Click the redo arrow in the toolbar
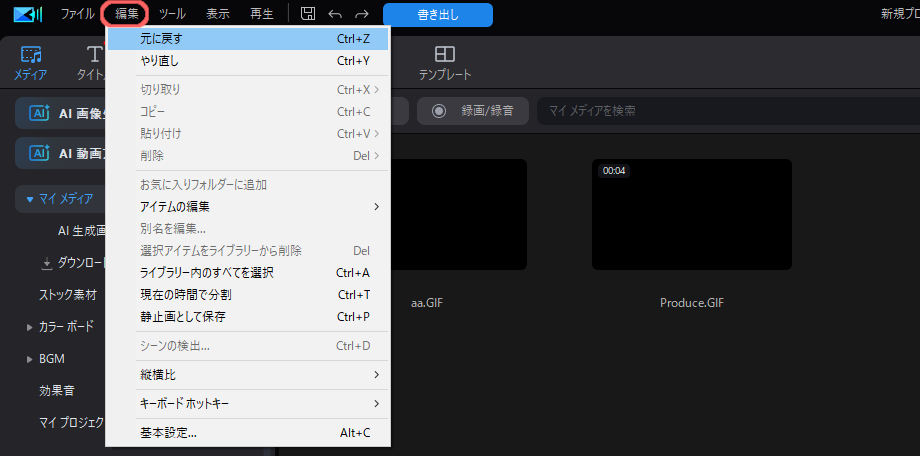The image size is (920, 456). pyautogui.click(x=361, y=14)
